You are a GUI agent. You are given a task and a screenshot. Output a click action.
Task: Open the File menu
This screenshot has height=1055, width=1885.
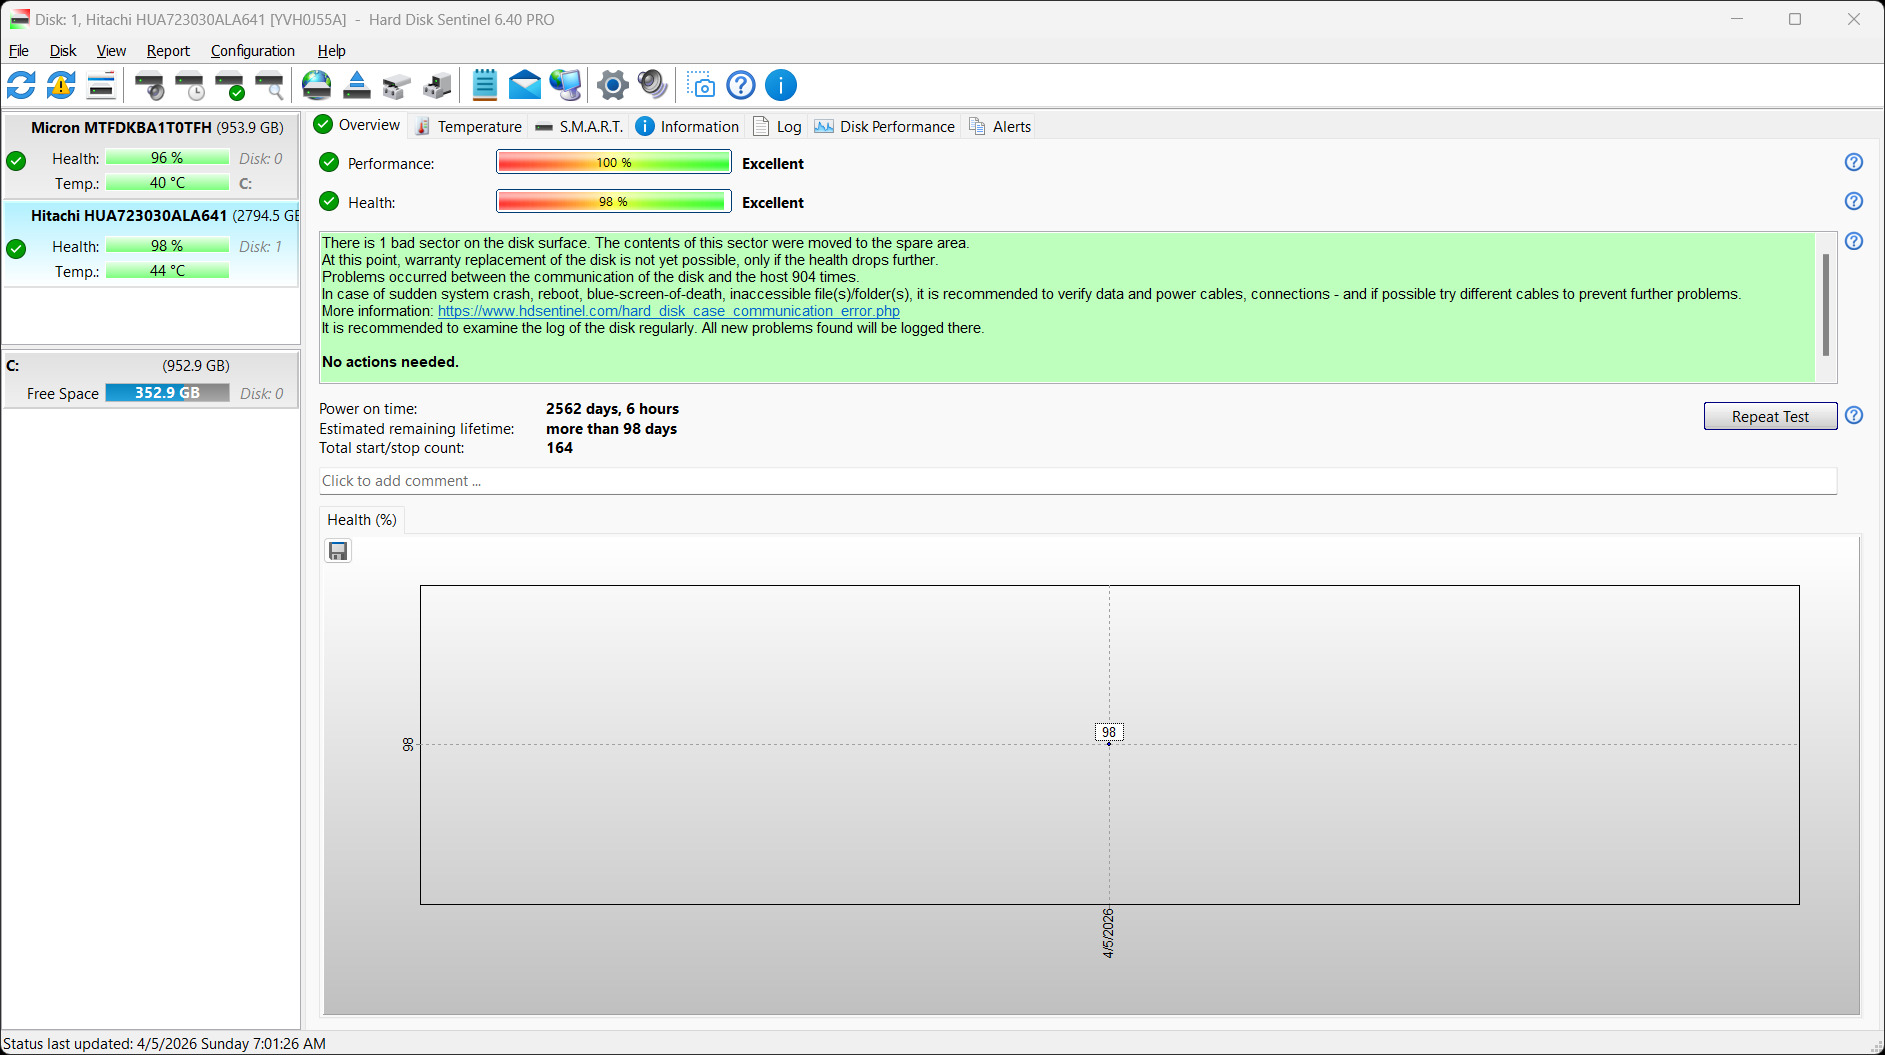[x=19, y=51]
